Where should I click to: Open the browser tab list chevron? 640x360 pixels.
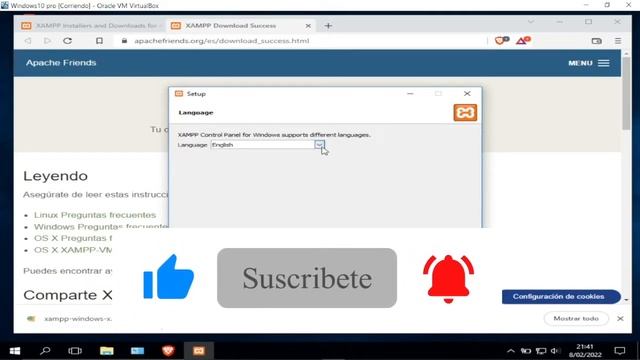coord(531,22)
